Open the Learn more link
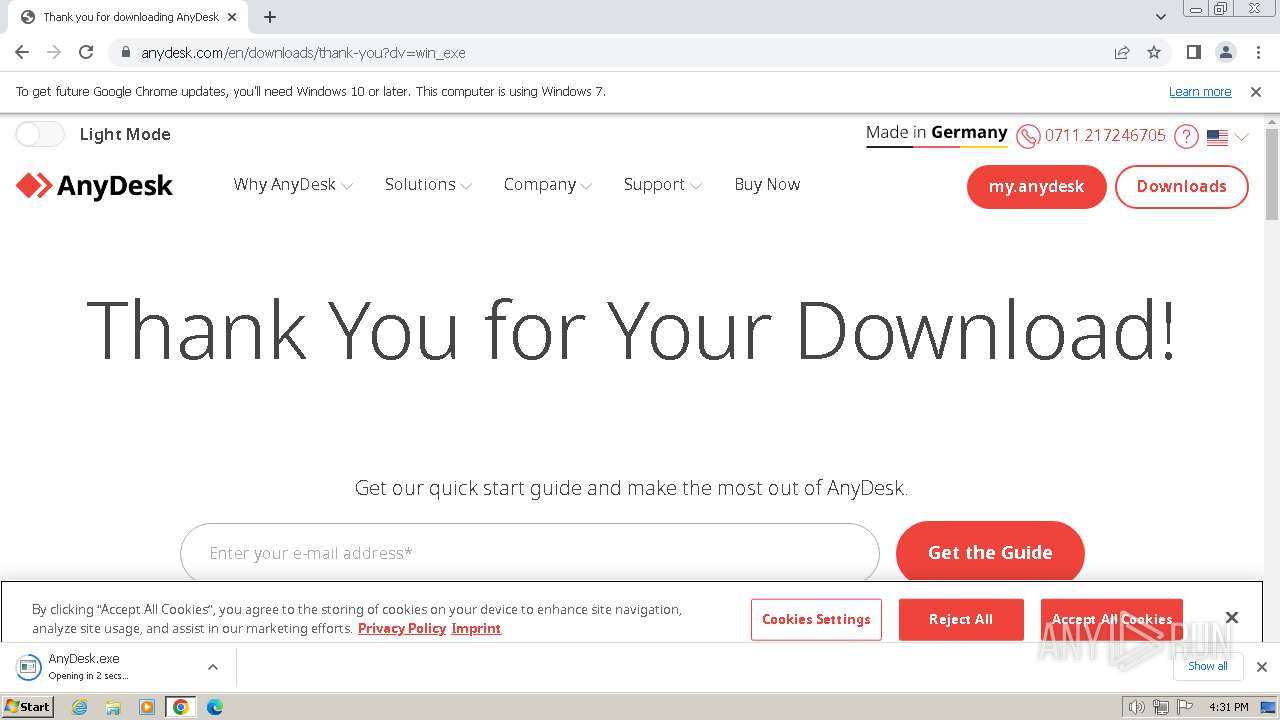The height and width of the screenshot is (720, 1280). point(1200,92)
